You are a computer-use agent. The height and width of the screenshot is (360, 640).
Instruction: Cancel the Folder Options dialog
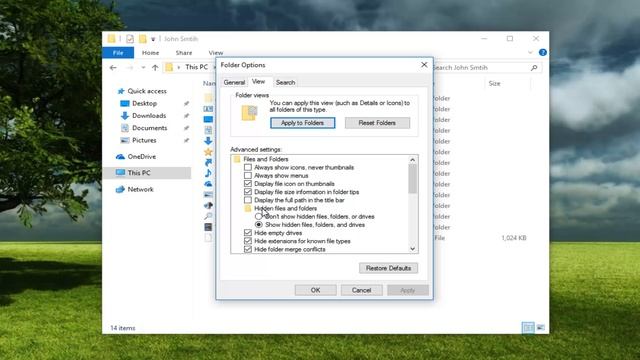pos(361,290)
